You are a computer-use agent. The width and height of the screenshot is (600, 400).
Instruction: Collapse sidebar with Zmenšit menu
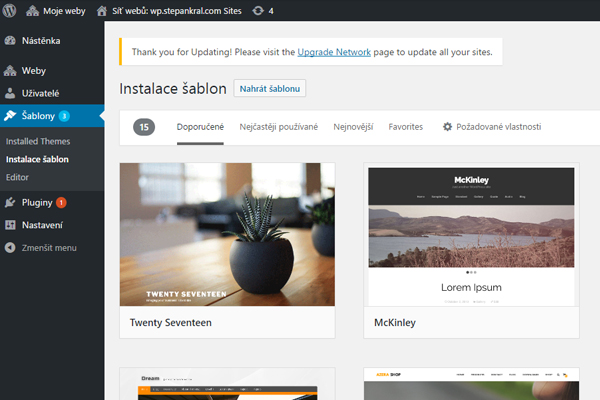[48, 247]
